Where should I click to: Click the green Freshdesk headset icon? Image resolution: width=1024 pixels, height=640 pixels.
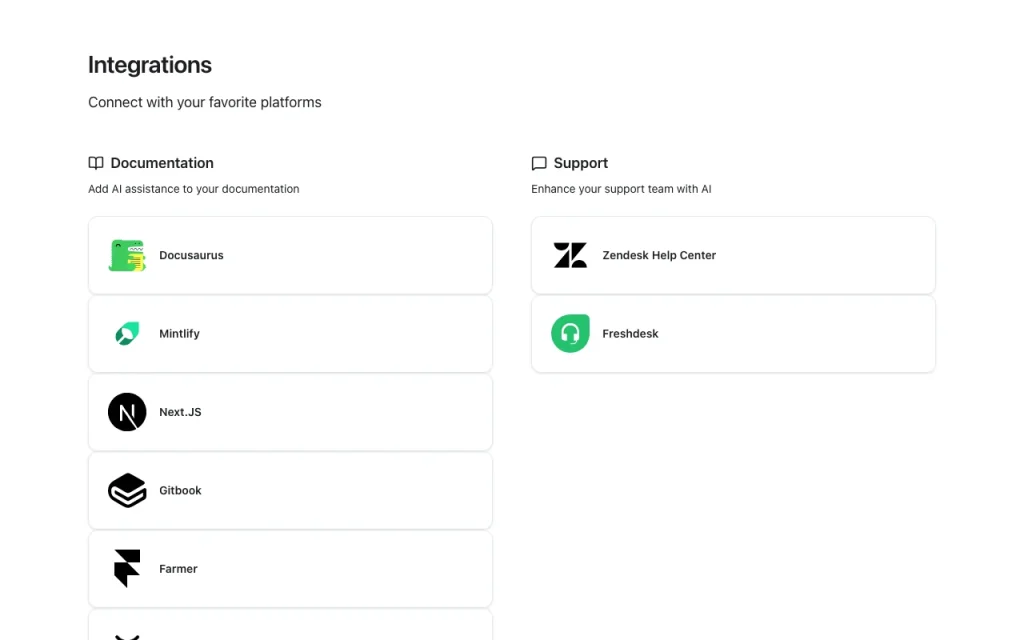point(570,334)
